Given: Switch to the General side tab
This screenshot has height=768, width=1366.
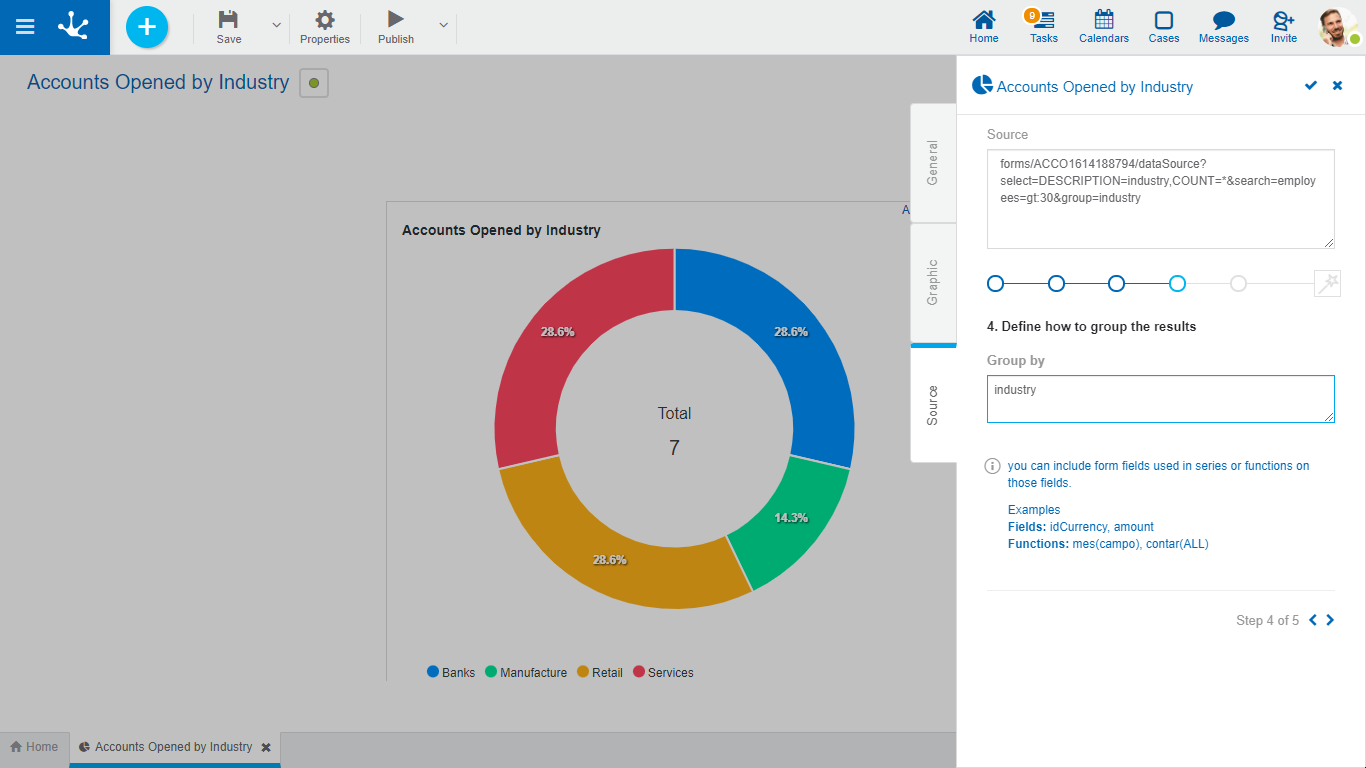Looking at the screenshot, I should 933,163.
